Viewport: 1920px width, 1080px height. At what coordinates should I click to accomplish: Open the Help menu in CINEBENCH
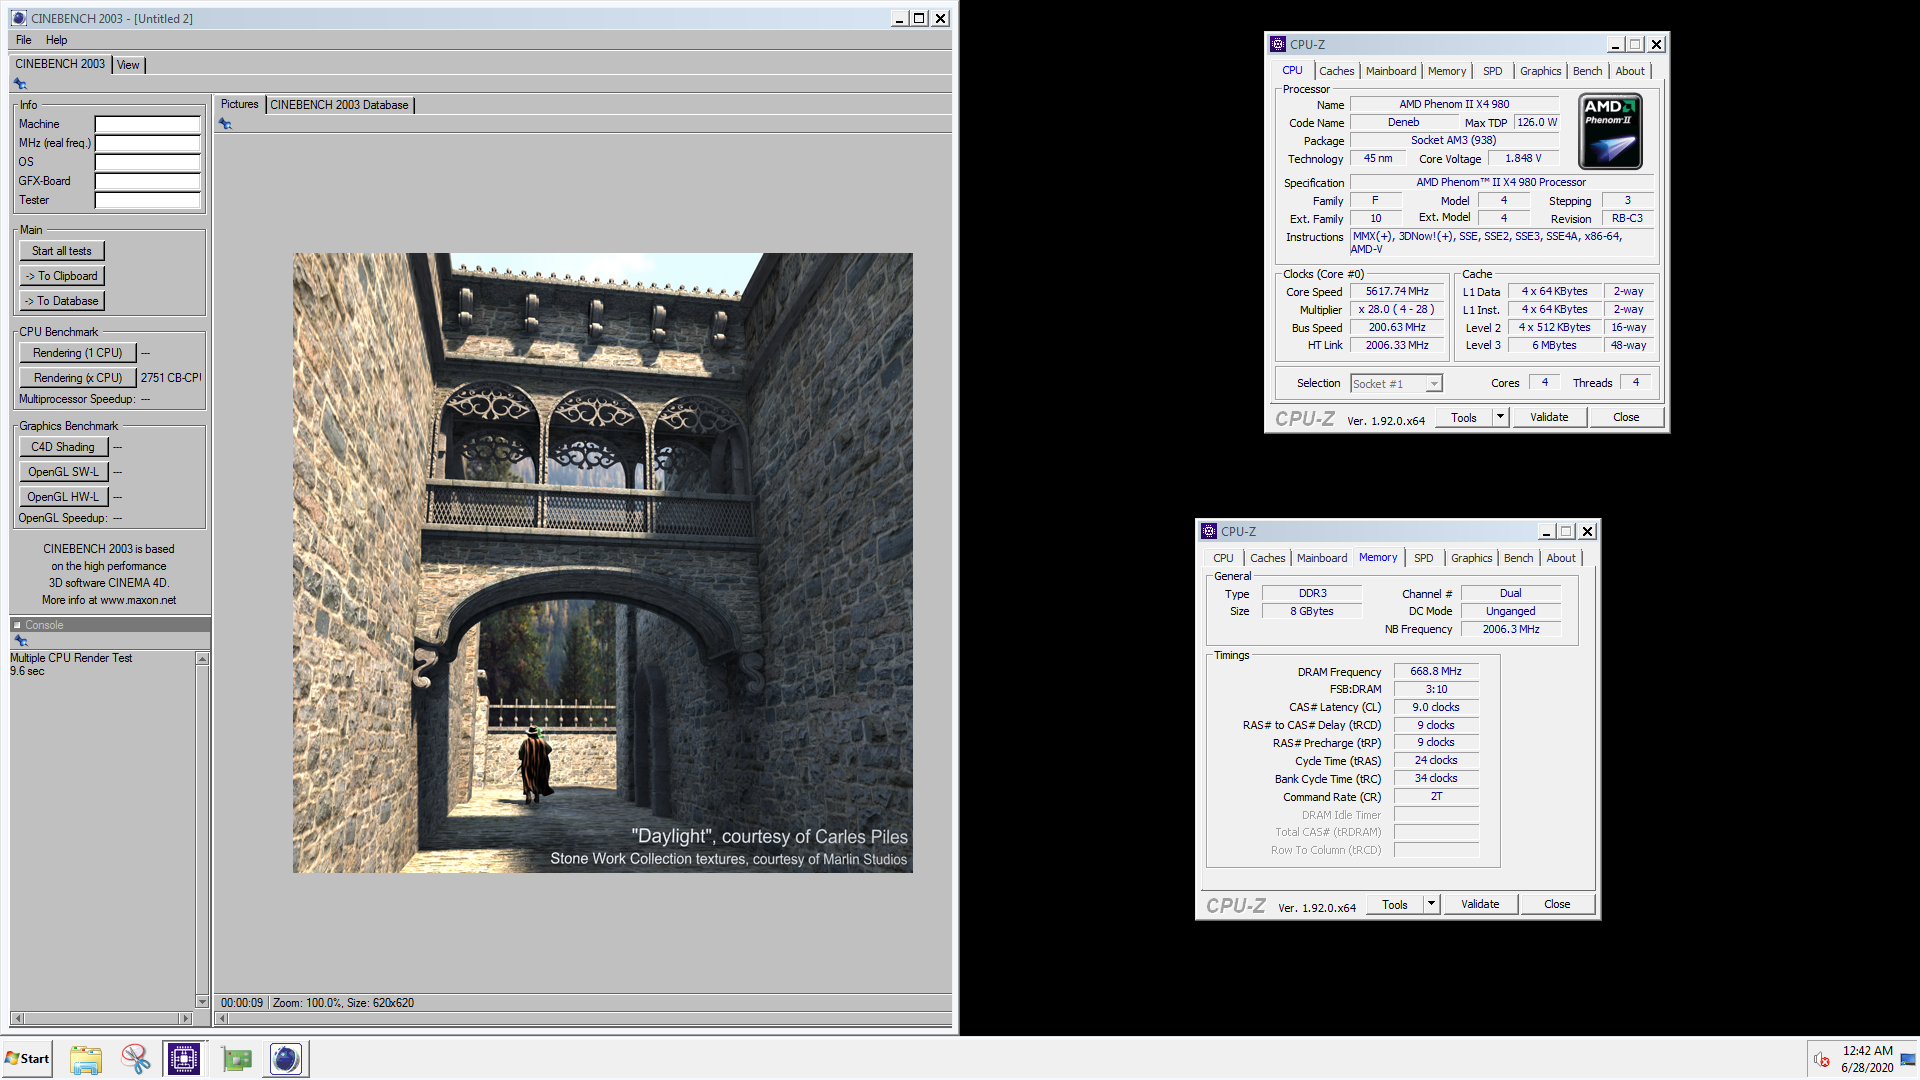[x=57, y=40]
